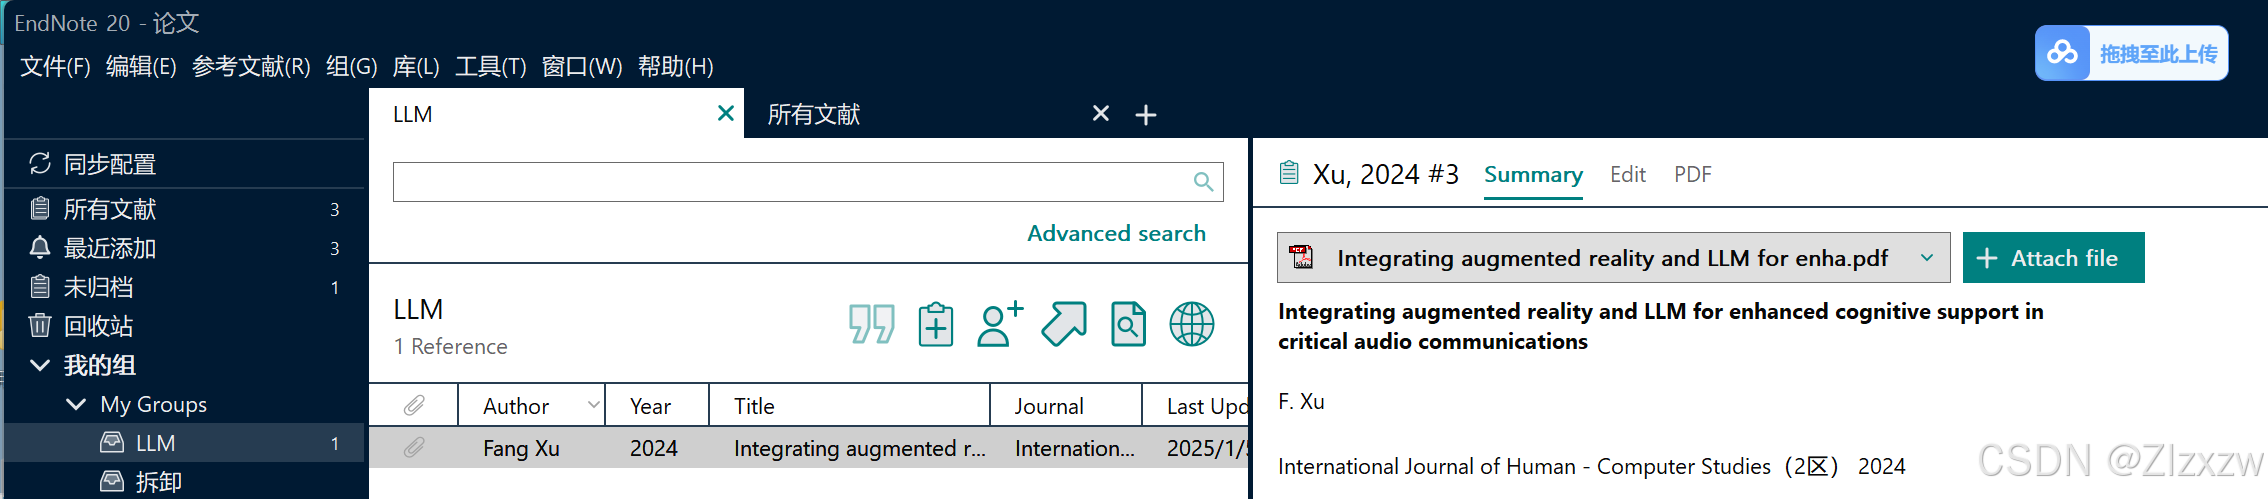Click the online search globe icon
This screenshot has width=2268, height=499.
point(1192,324)
